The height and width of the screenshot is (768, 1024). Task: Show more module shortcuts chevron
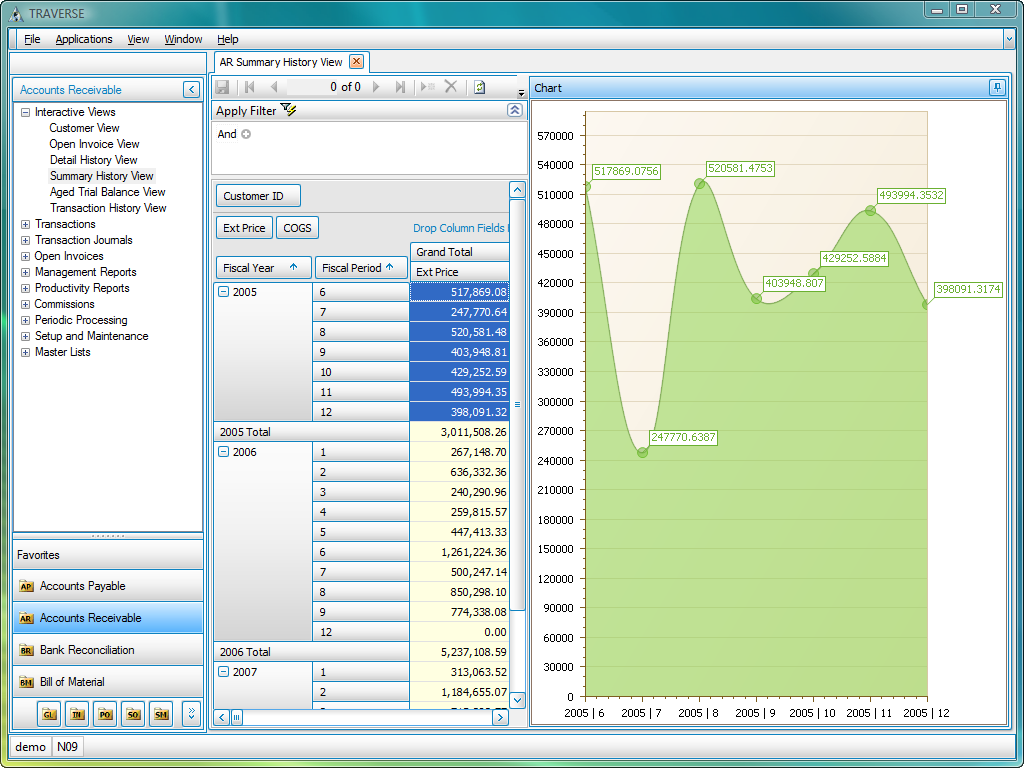click(x=191, y=713)
